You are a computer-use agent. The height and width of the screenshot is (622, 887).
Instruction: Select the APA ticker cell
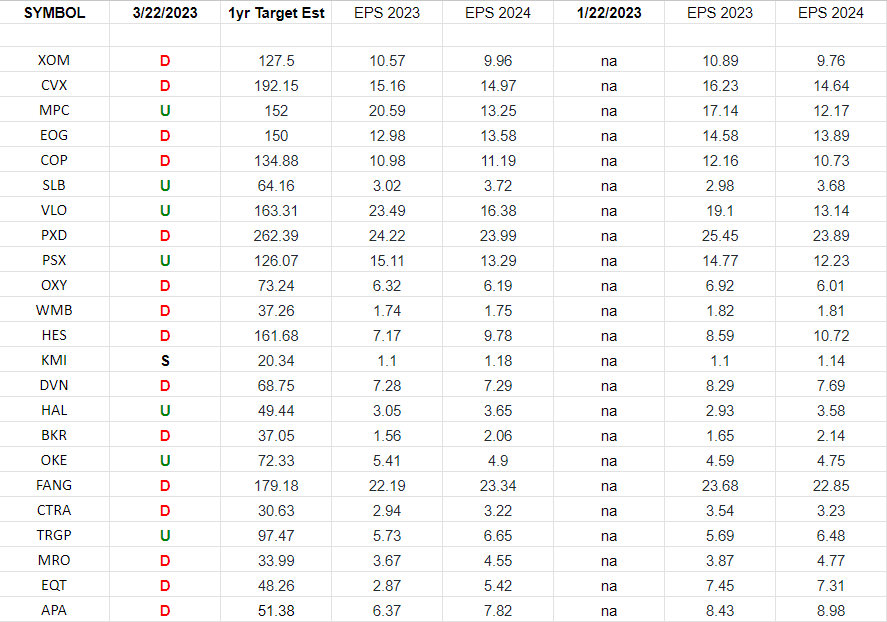click(x=54, y=611)
